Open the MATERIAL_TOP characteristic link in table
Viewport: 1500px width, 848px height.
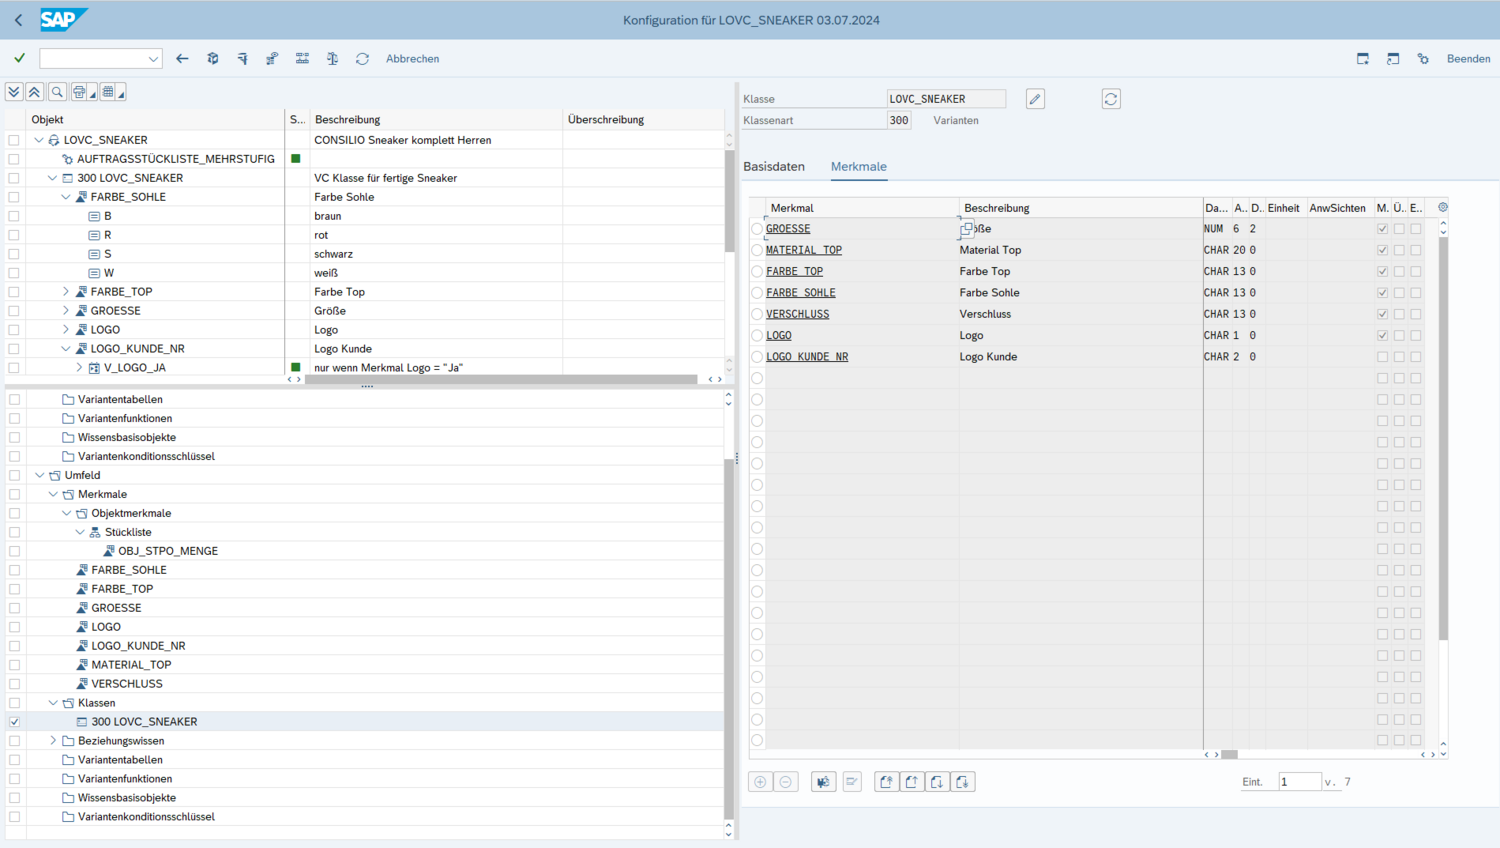click(804, 250)
